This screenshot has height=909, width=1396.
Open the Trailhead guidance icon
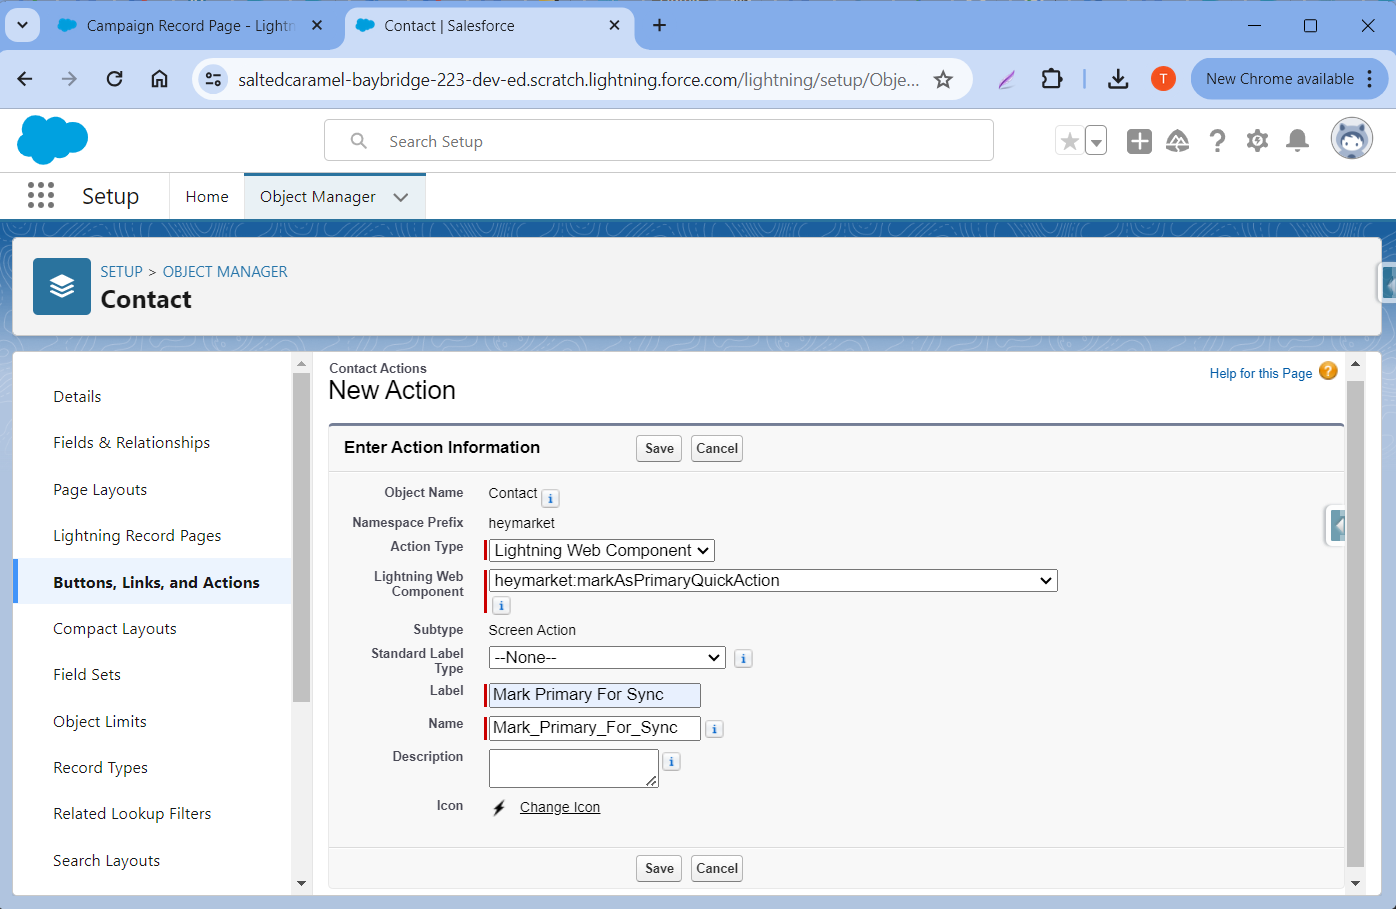(x=1178, y=141)
